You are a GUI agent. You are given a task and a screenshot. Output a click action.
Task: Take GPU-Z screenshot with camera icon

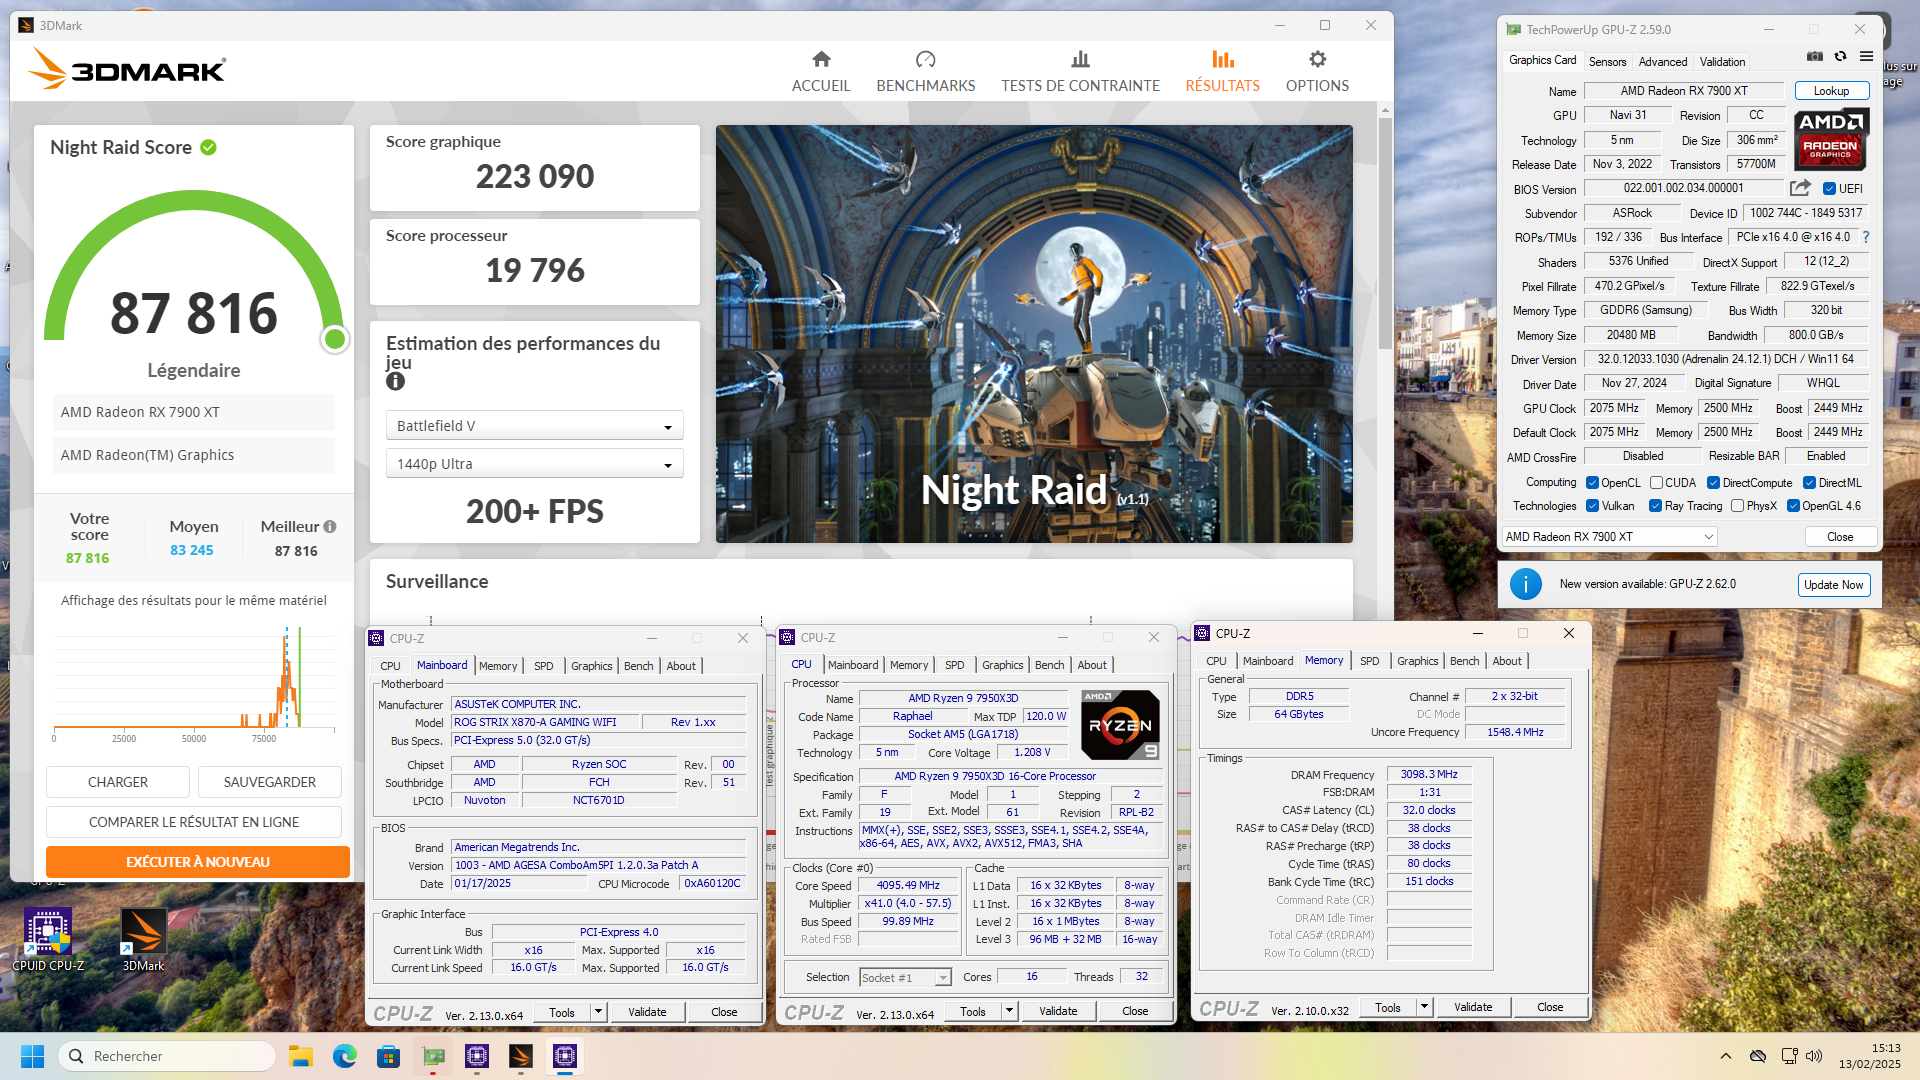(x=1815, y=57)
